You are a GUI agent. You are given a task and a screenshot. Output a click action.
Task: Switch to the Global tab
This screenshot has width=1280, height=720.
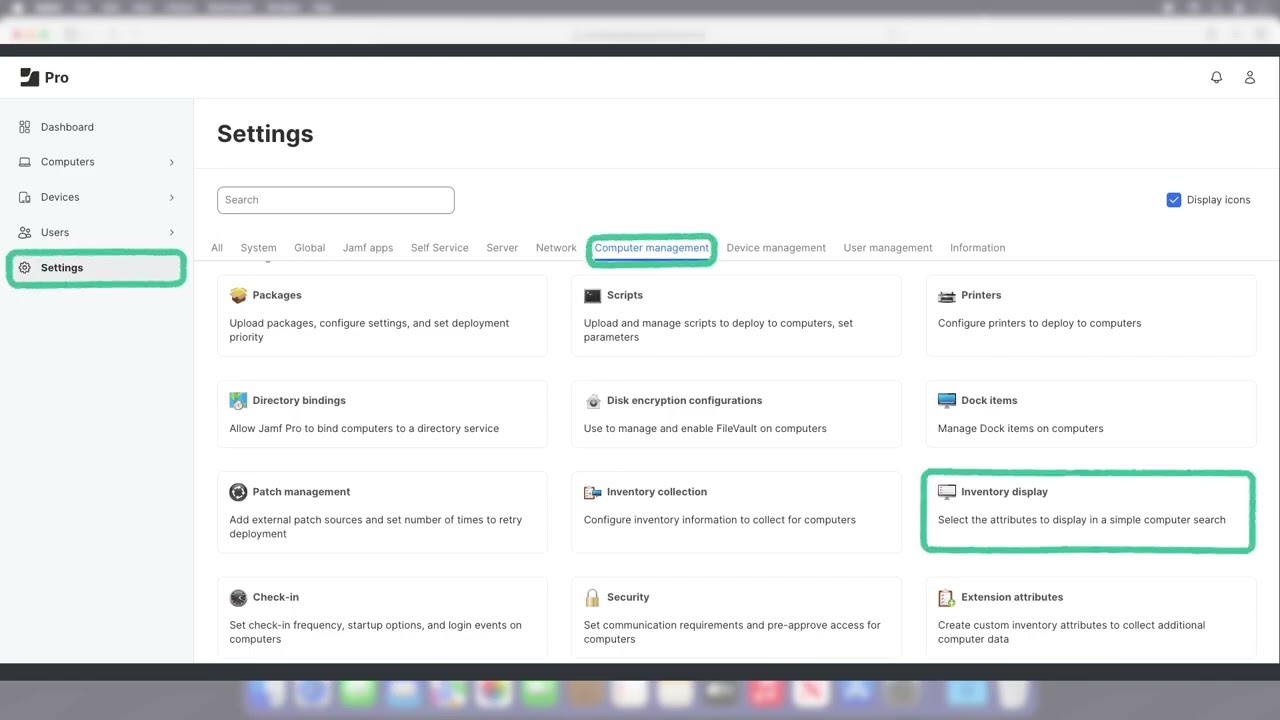(309, 248)
